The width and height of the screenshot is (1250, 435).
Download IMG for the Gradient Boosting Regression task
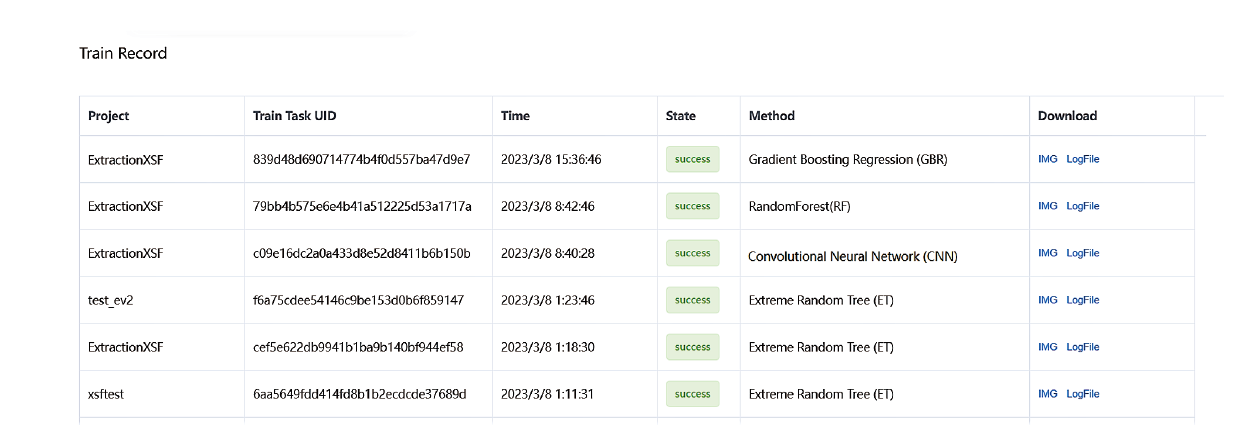point(1048,159)
